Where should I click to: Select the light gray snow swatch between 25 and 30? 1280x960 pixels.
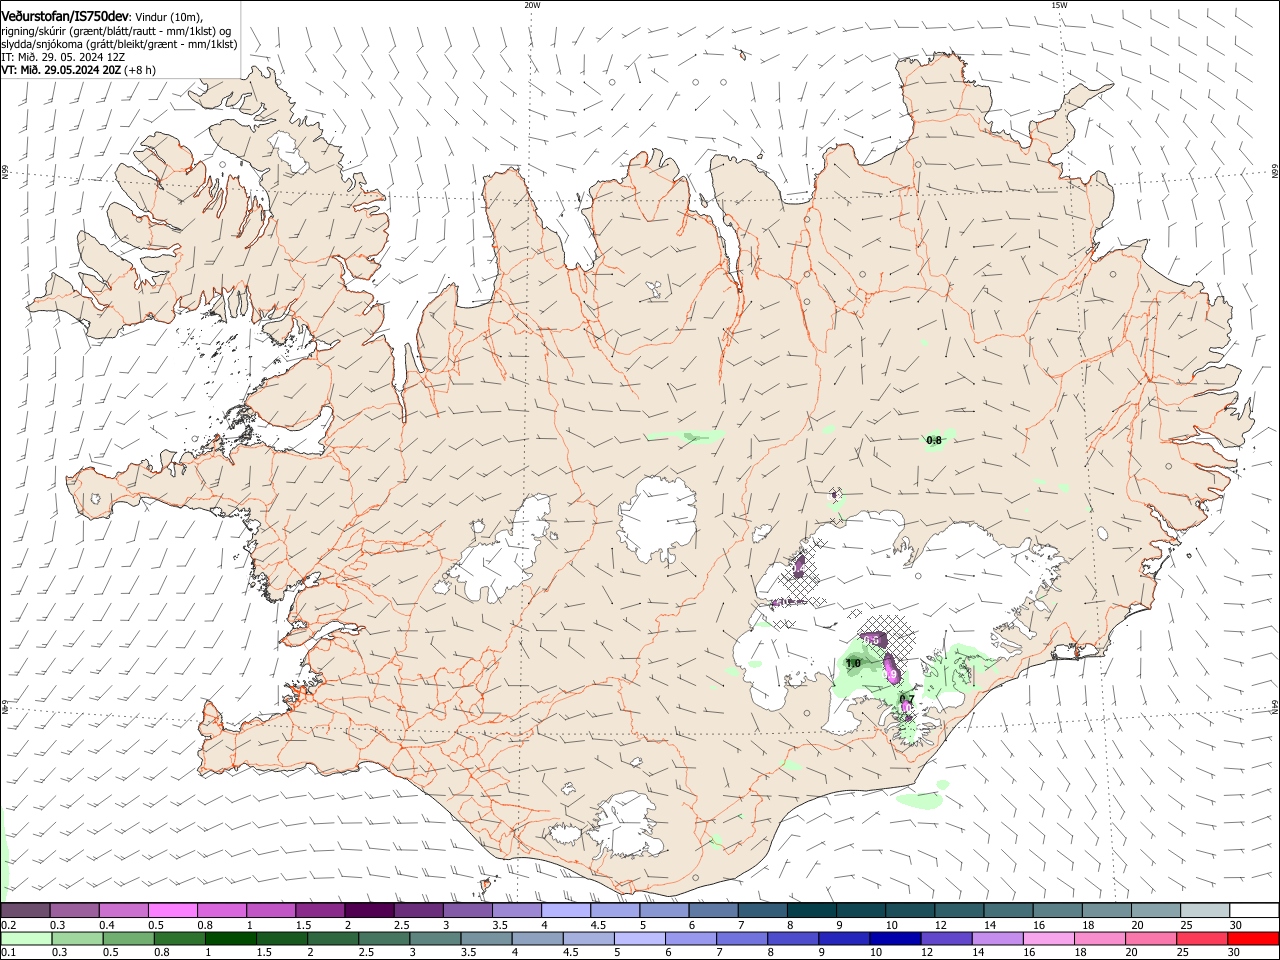(x=1203, y=910)
